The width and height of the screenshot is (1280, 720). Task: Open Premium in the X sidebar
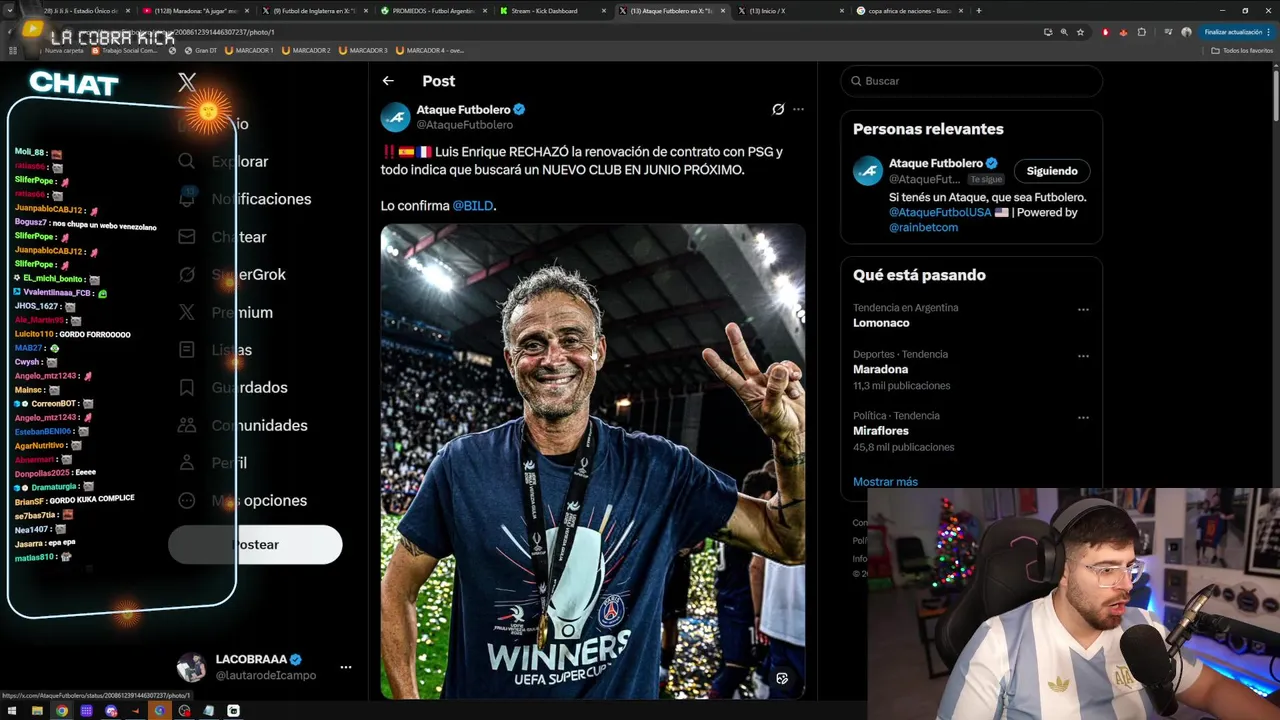(242, 312)
